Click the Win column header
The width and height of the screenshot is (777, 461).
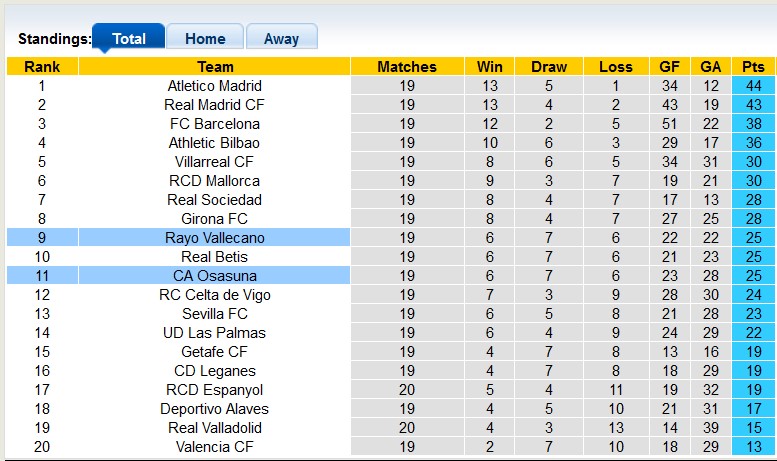pyautogui.click(x=490, y=67)
